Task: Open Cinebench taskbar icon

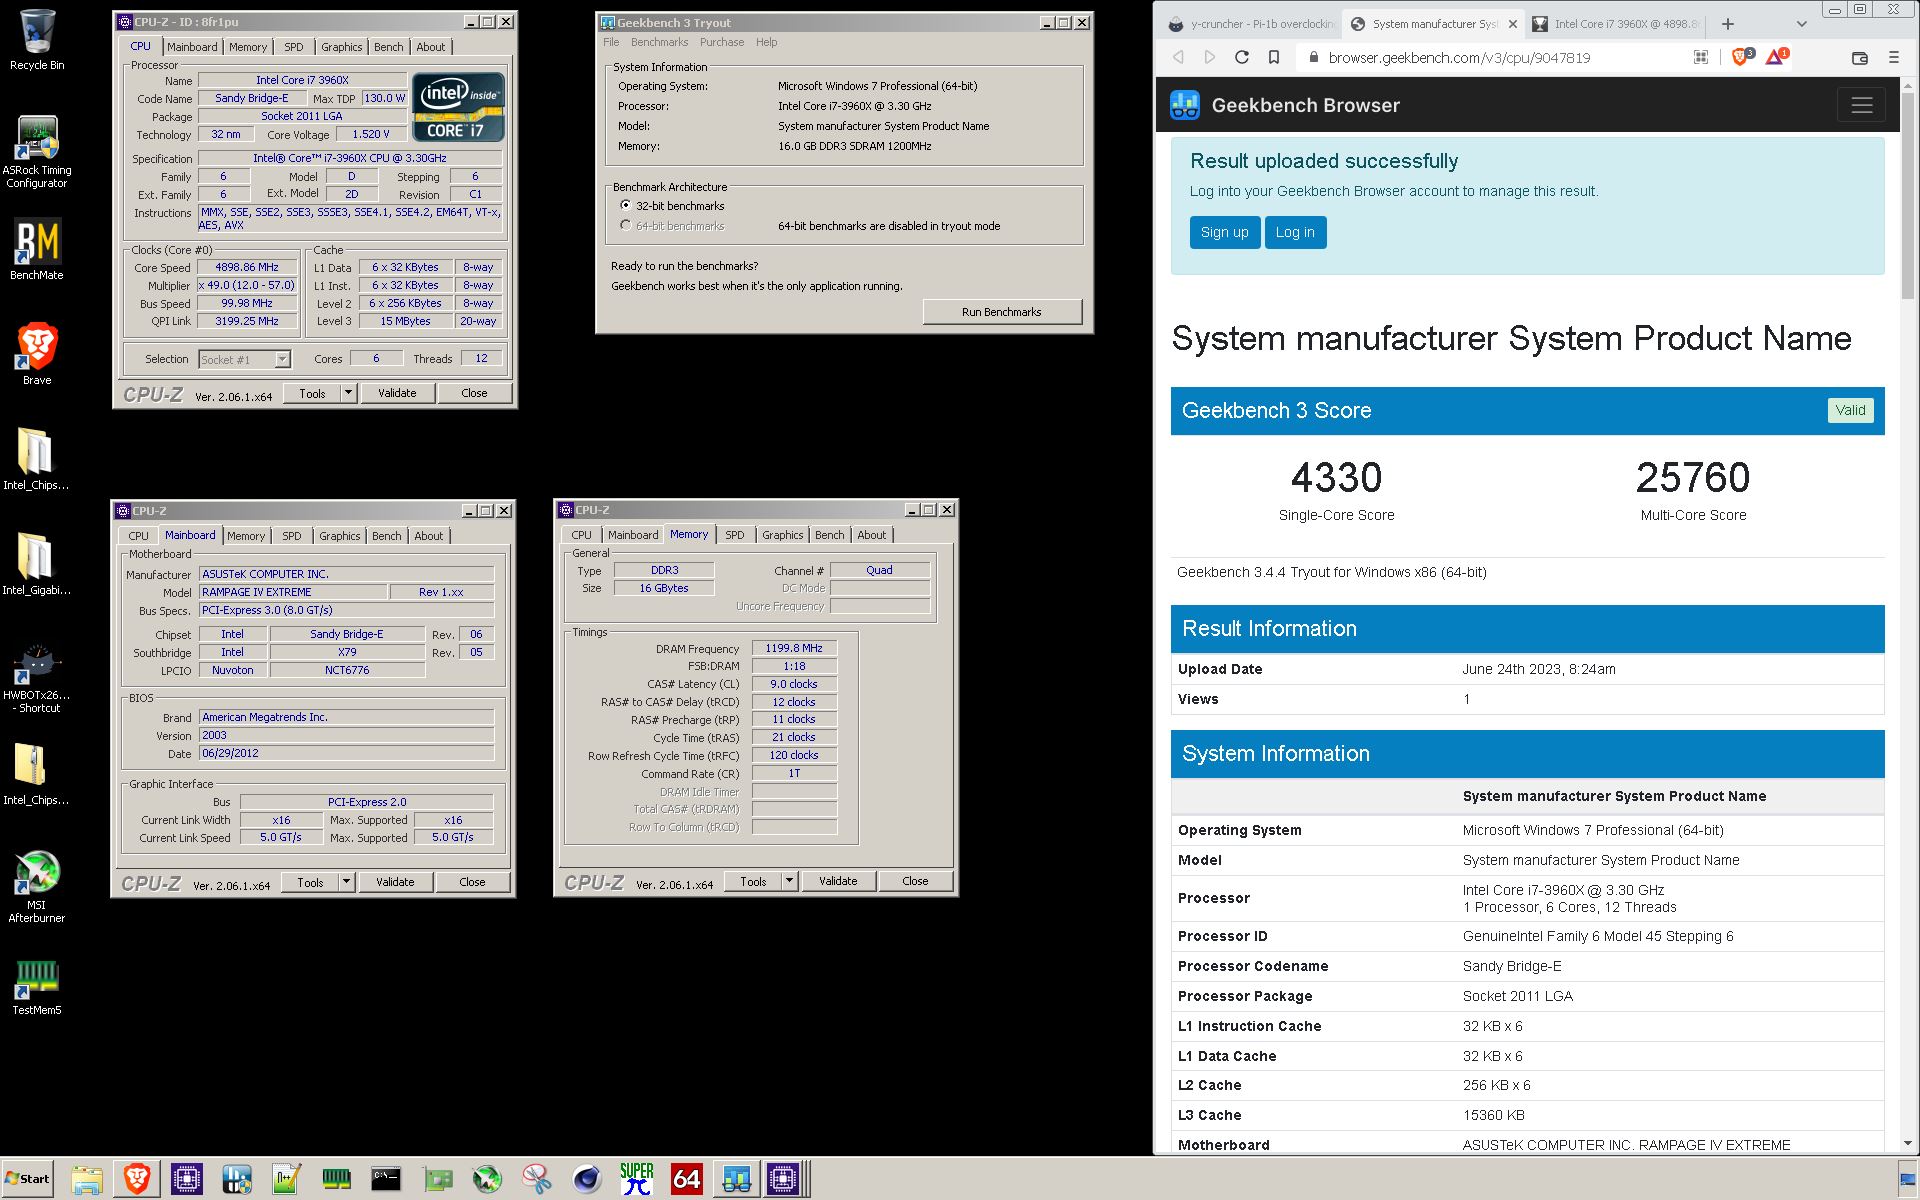Action: [x=586, y=1180]
